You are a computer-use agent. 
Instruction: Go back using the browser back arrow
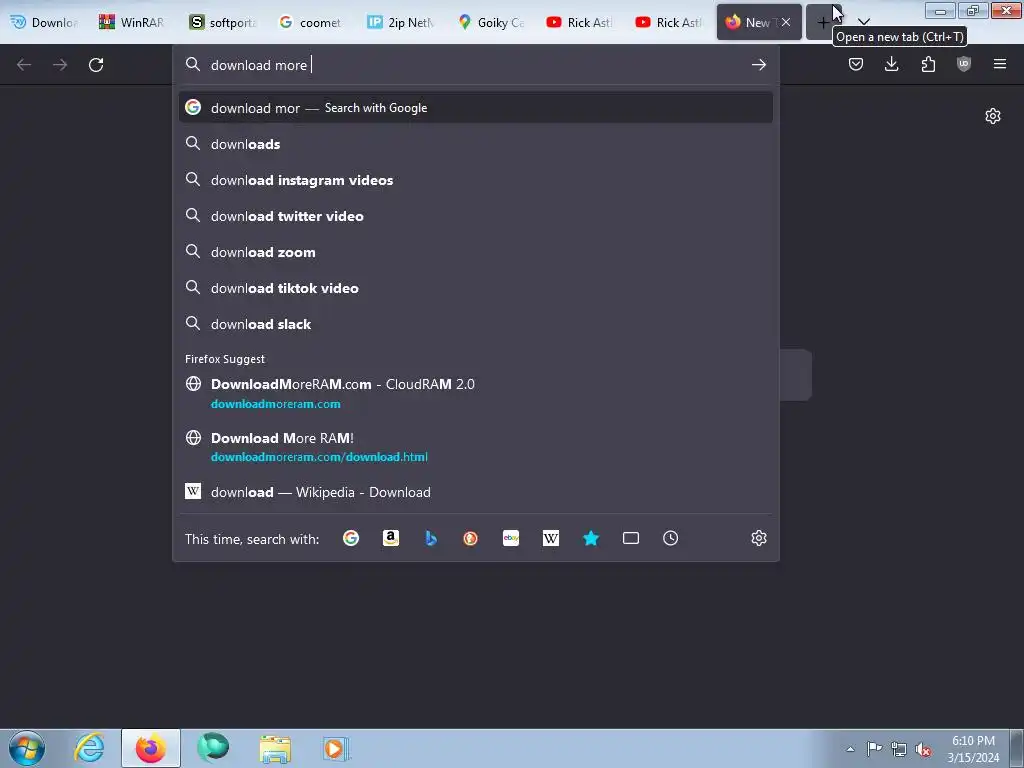24,65
